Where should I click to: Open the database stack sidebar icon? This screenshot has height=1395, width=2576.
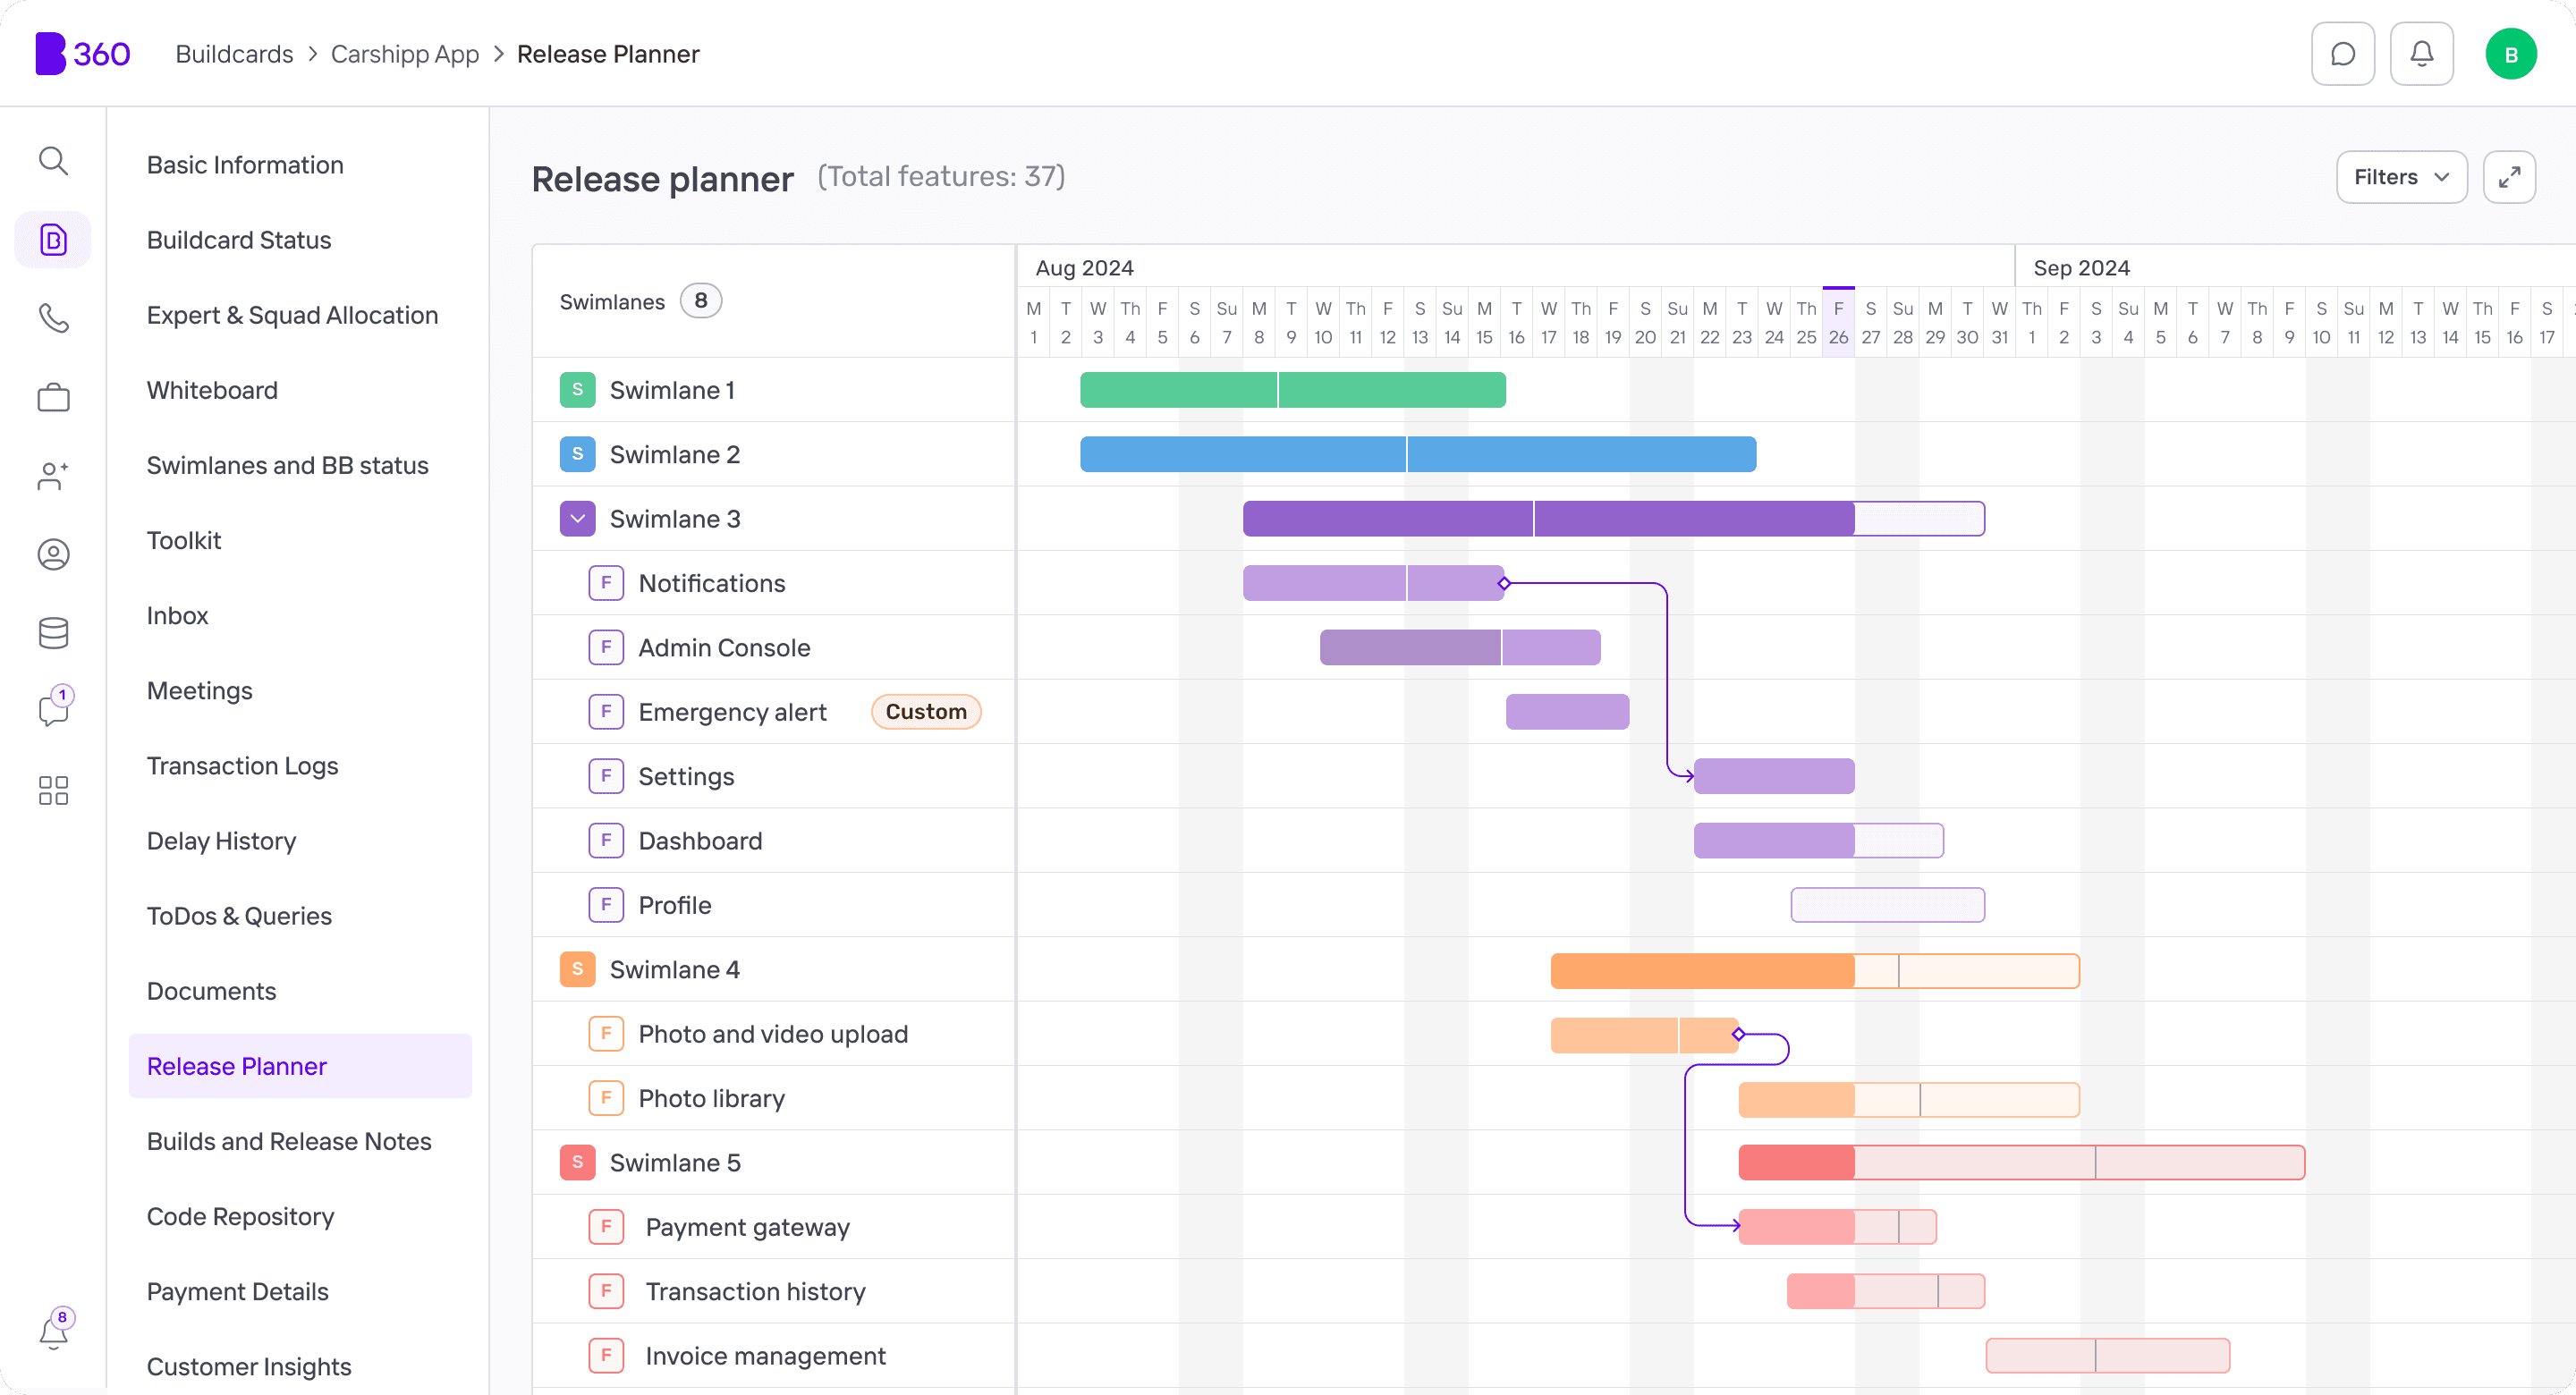53,633
